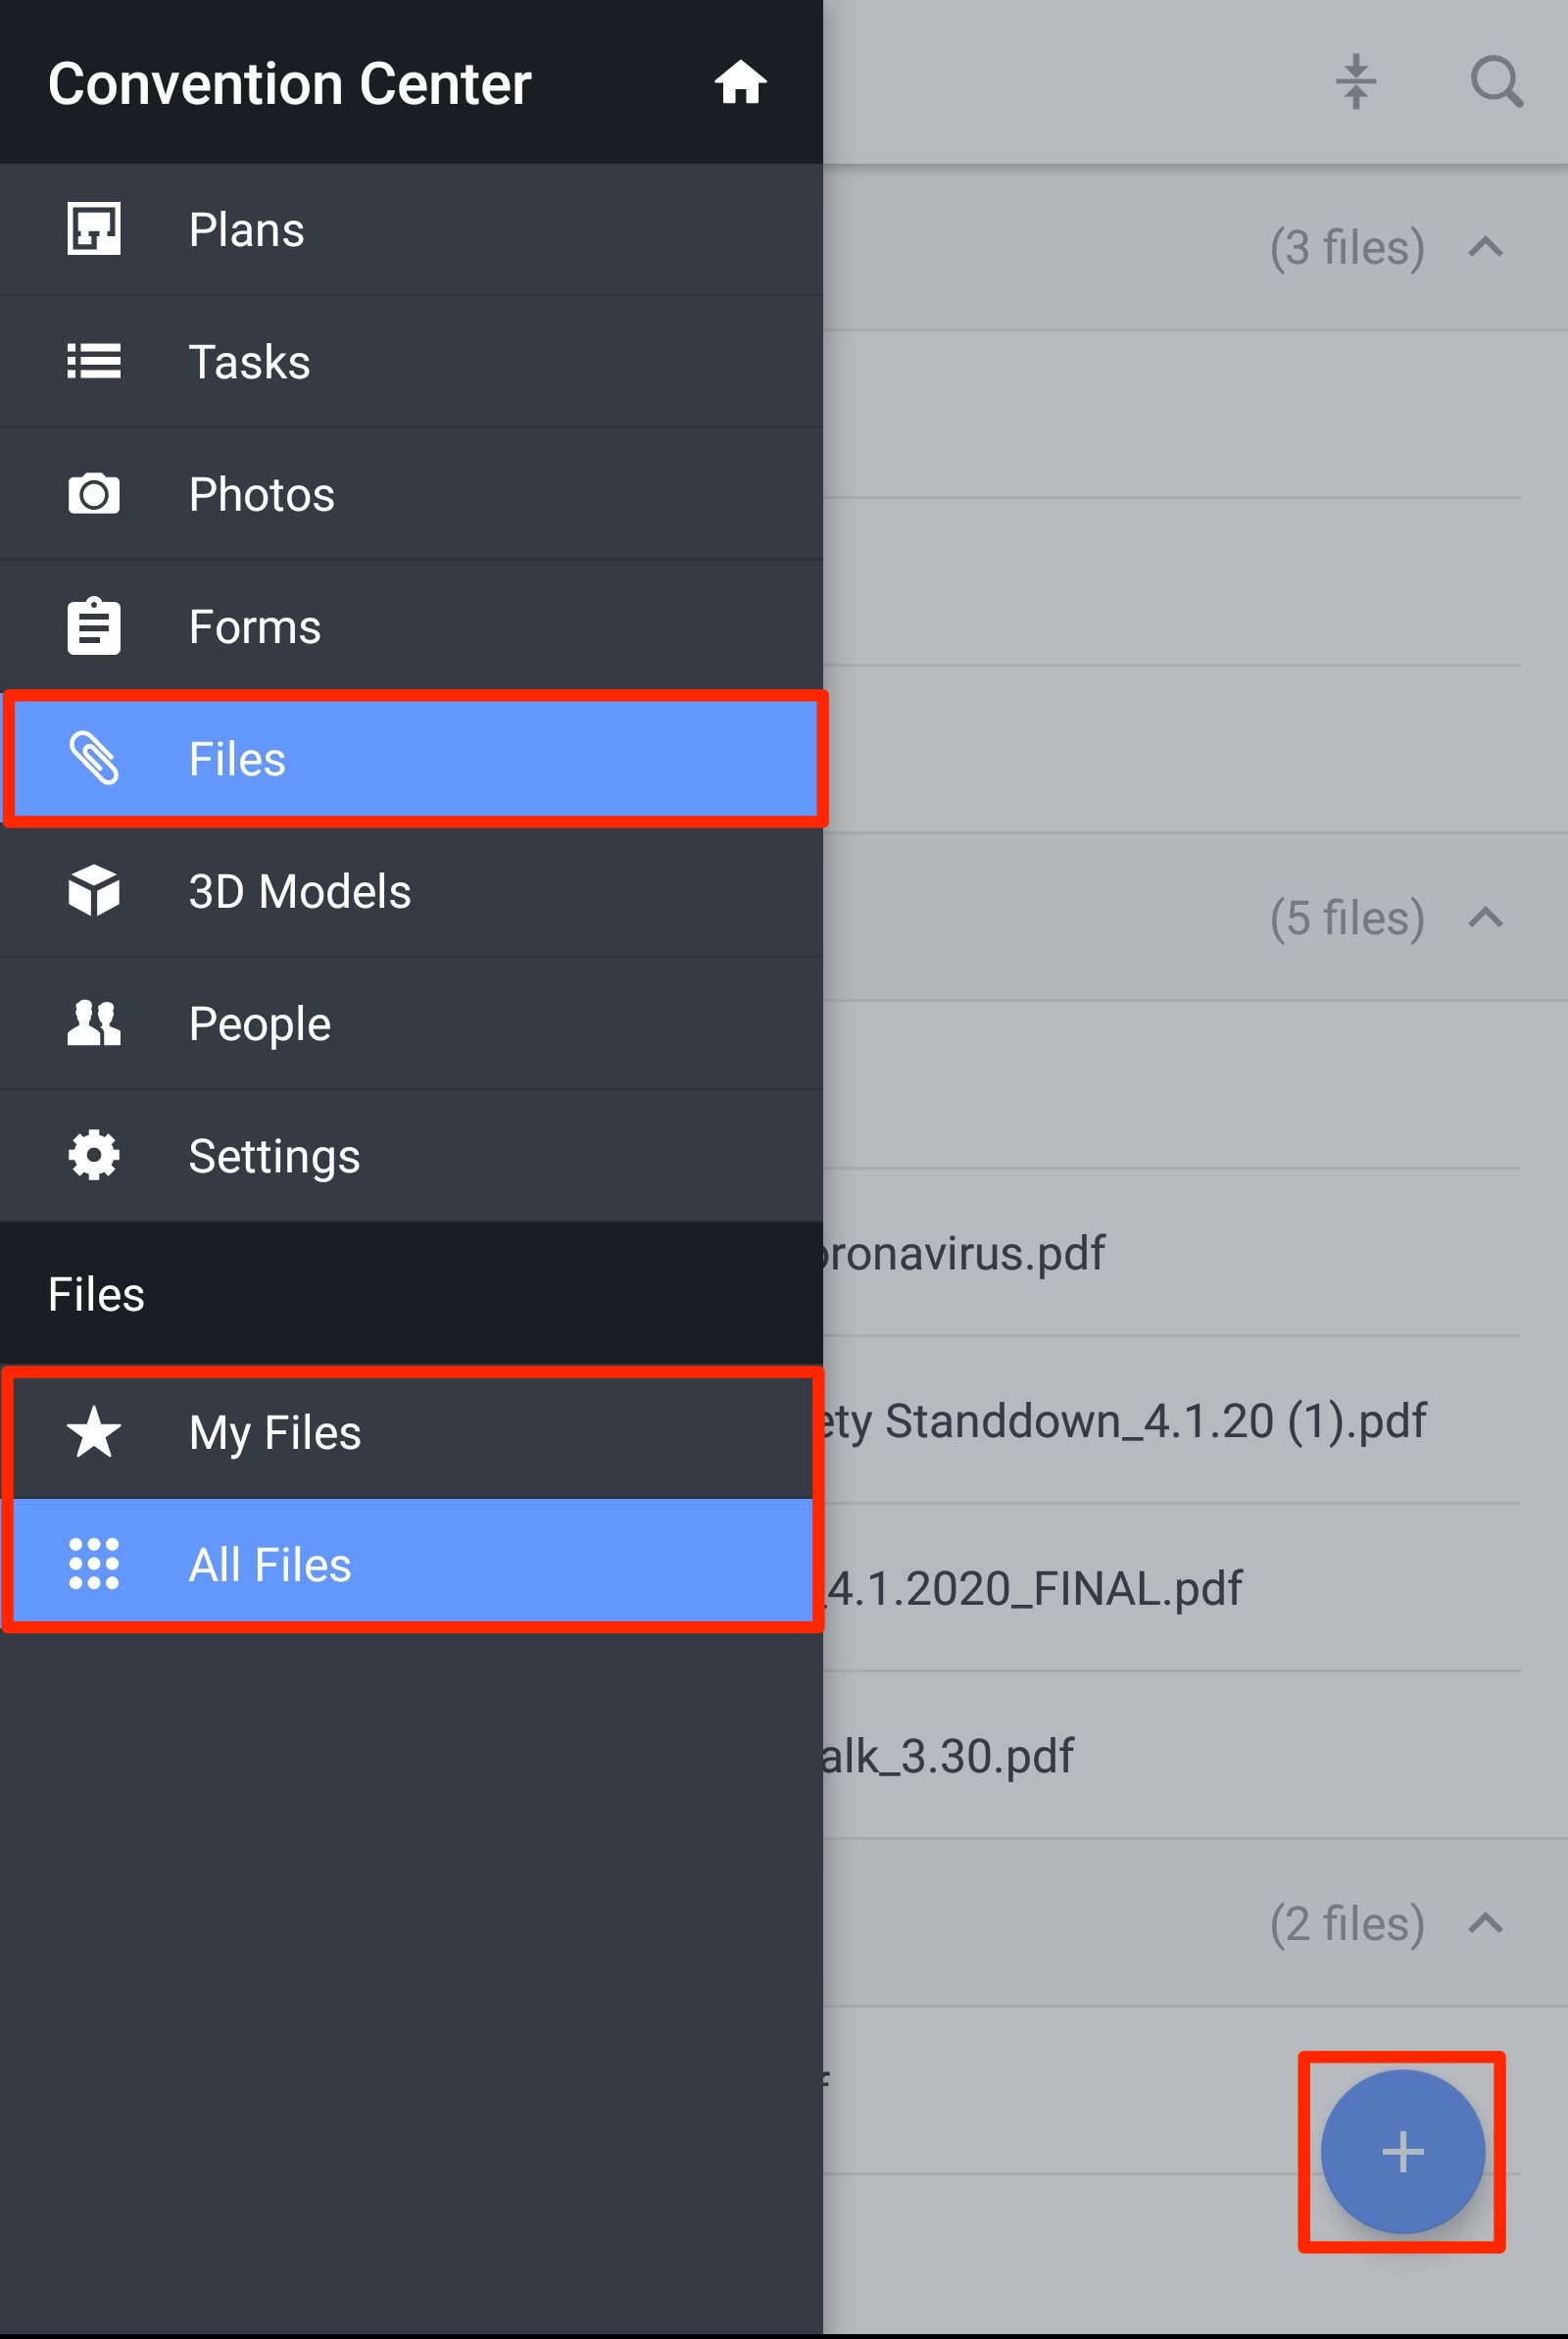Open the Plans section icon
This screenshot has height=2339, width=1568.
coord(94,228)
